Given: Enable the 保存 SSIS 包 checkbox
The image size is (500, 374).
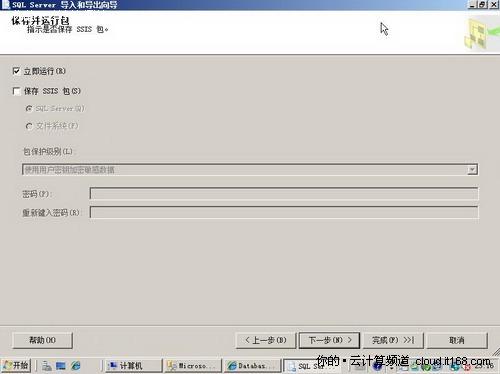Looking at the screenshot, I should (x=16, y=91).
